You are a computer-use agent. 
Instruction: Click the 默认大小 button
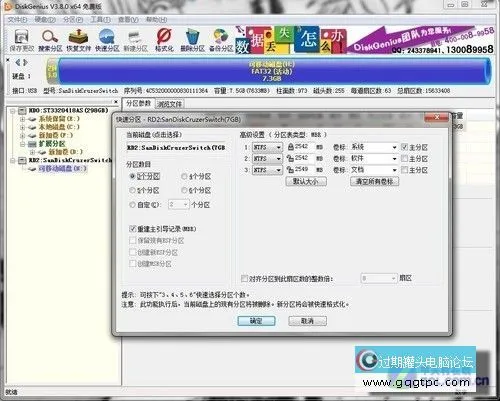306,181
